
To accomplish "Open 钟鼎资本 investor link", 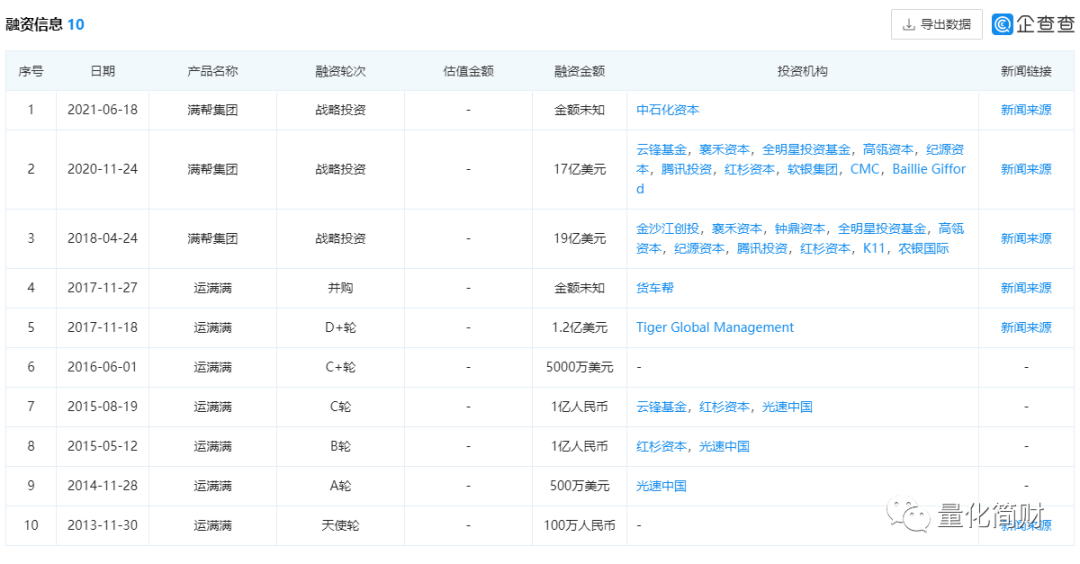I will [800, 229].
